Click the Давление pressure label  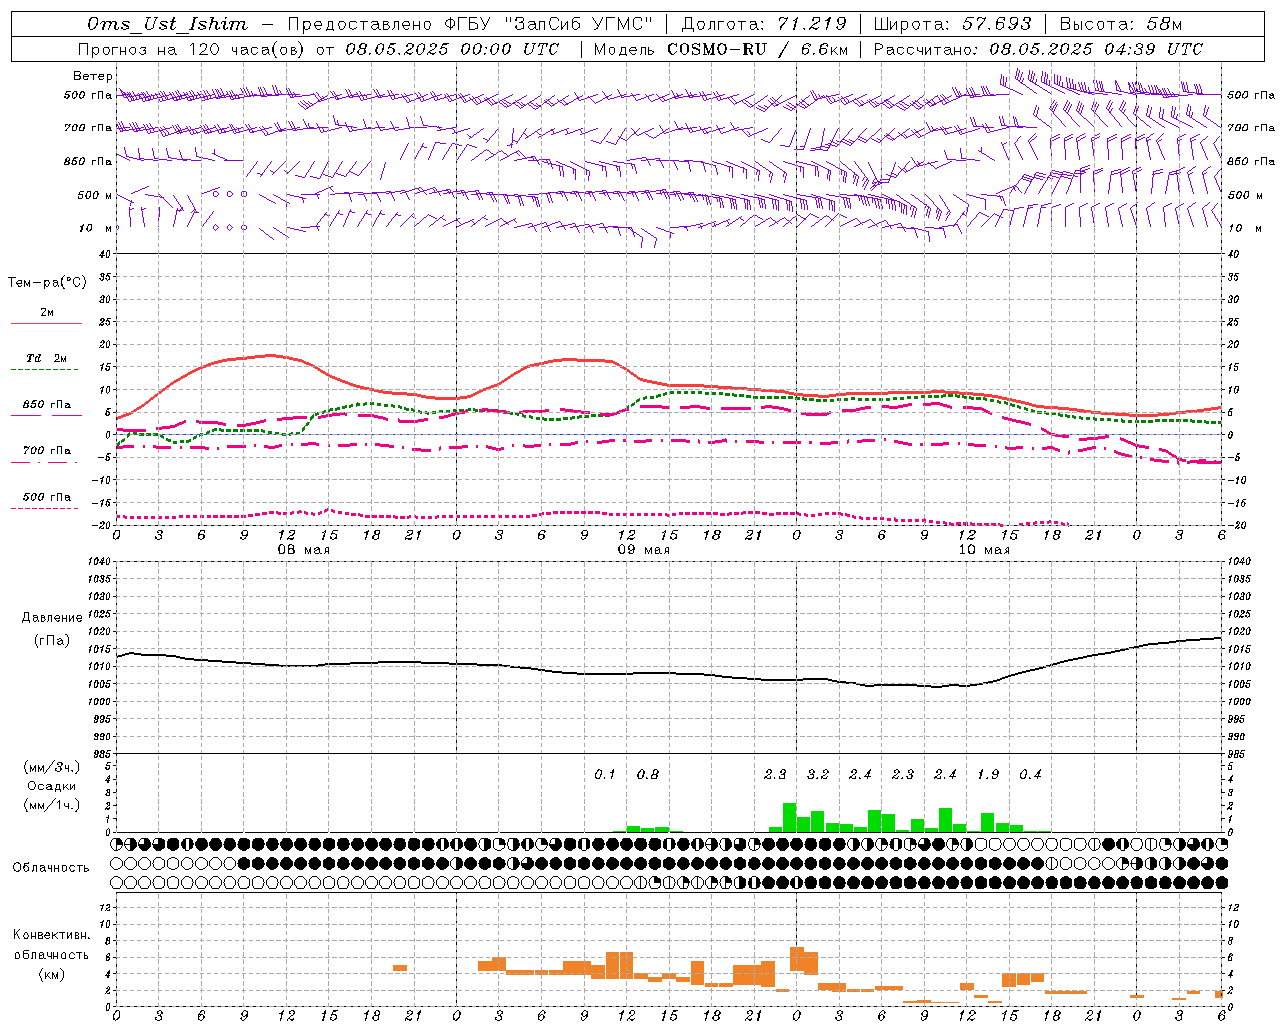tap(52, 618)
